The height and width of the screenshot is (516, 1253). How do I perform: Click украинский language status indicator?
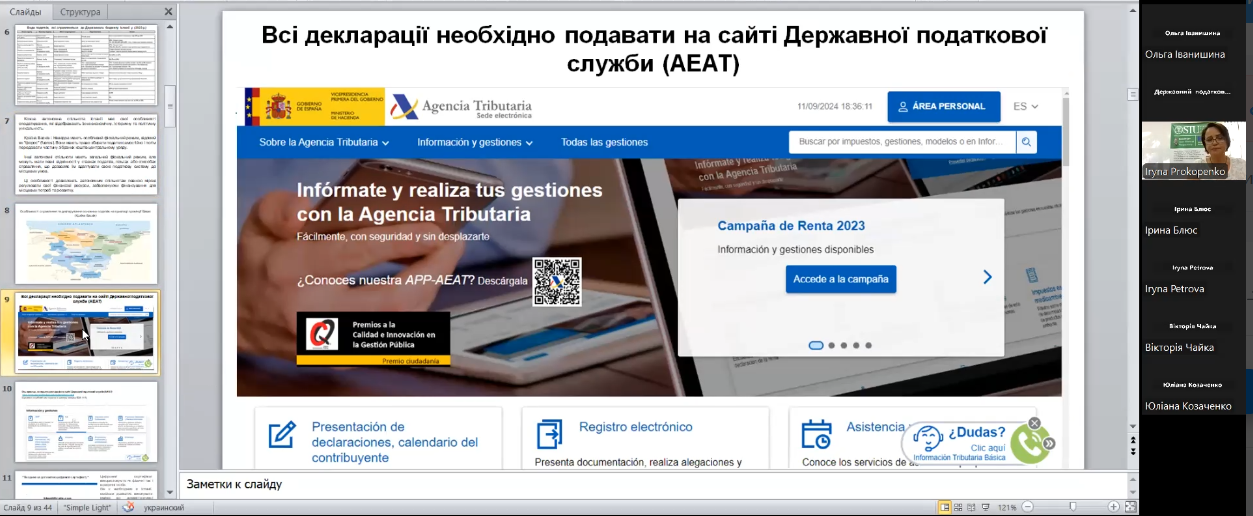click(164, 508)
